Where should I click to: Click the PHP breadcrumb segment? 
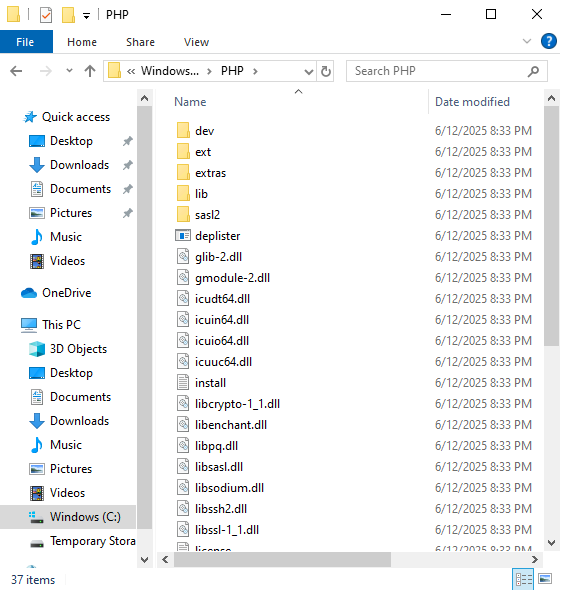tap(232, 71)
